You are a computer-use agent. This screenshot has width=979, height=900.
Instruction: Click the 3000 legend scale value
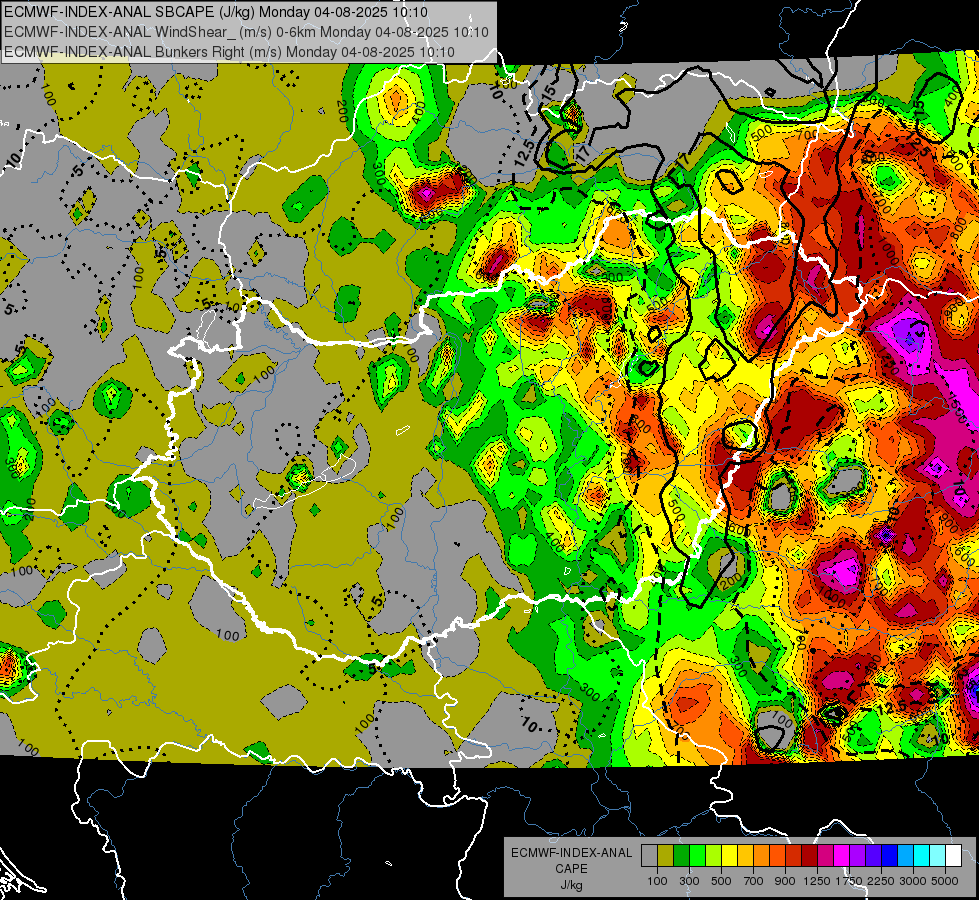click(913, 881)
